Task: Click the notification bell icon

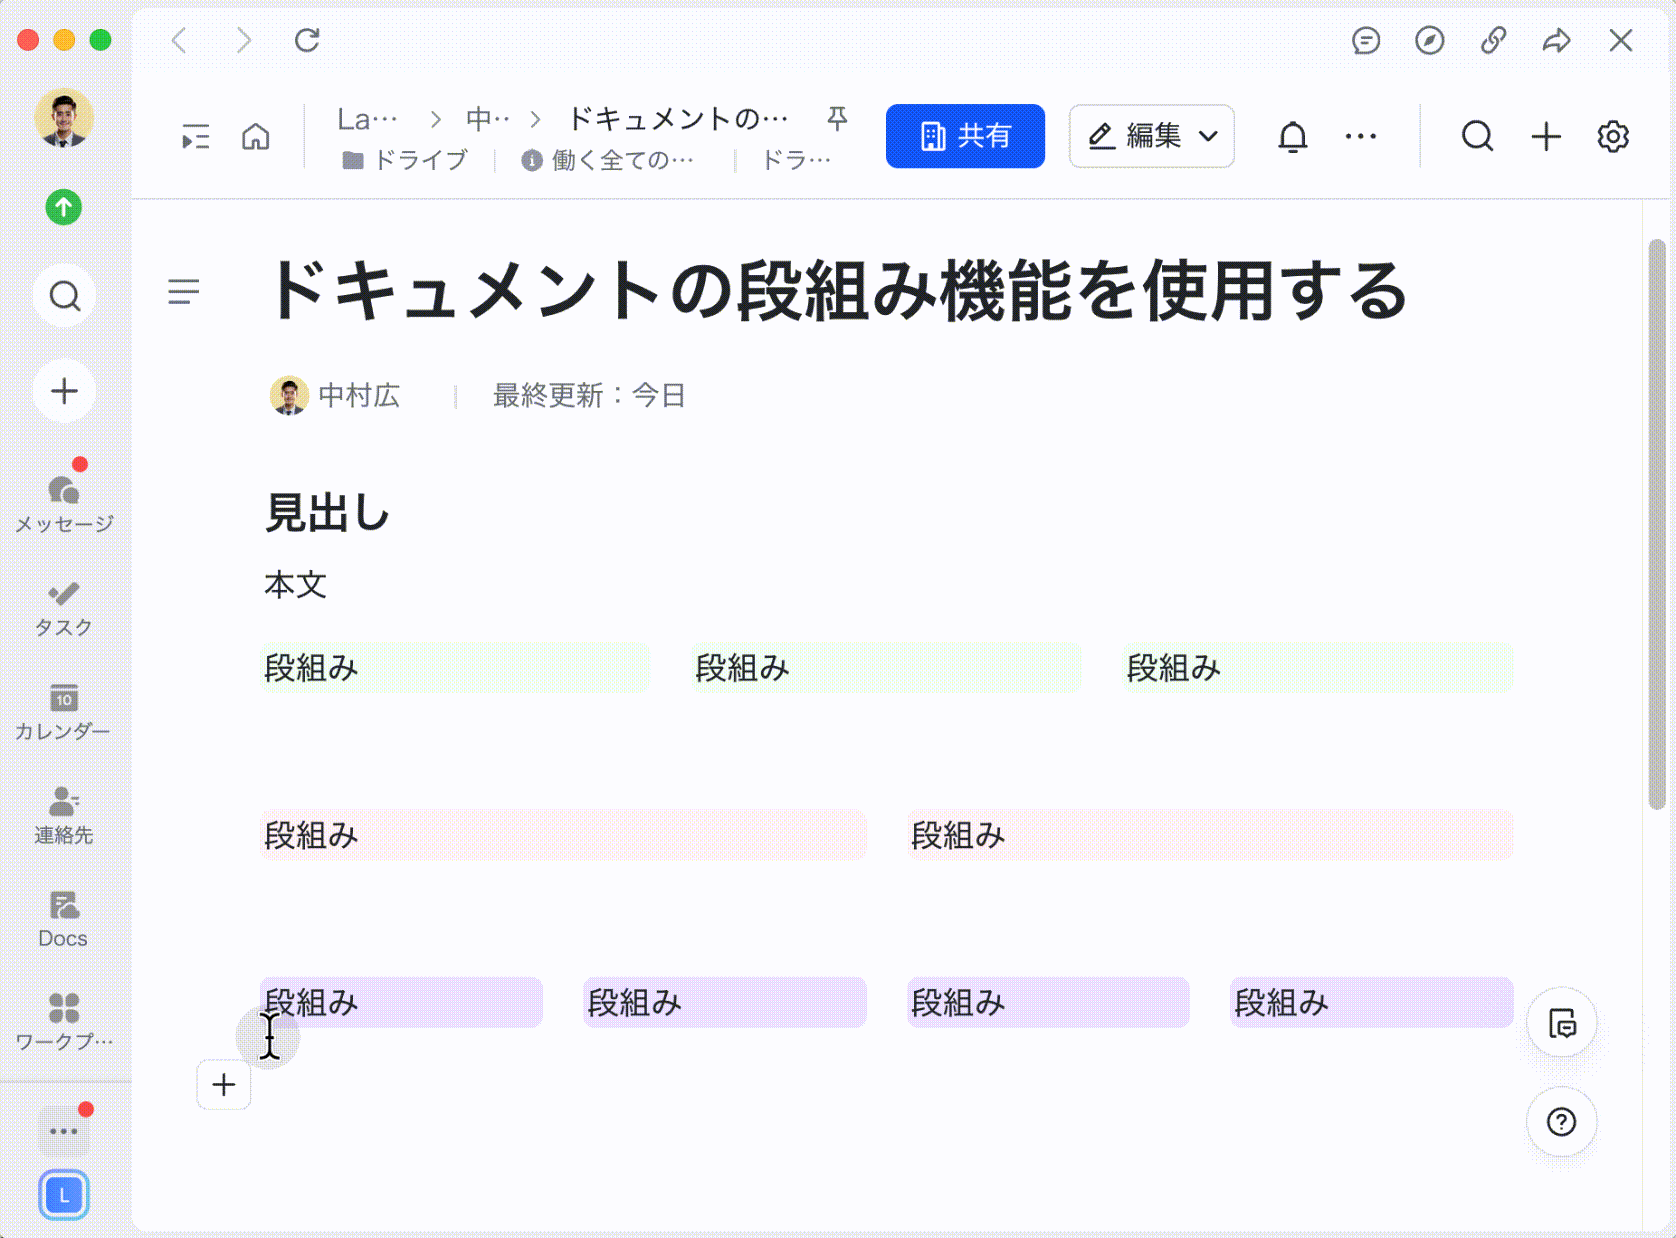Action: (x=1292, y=136)
